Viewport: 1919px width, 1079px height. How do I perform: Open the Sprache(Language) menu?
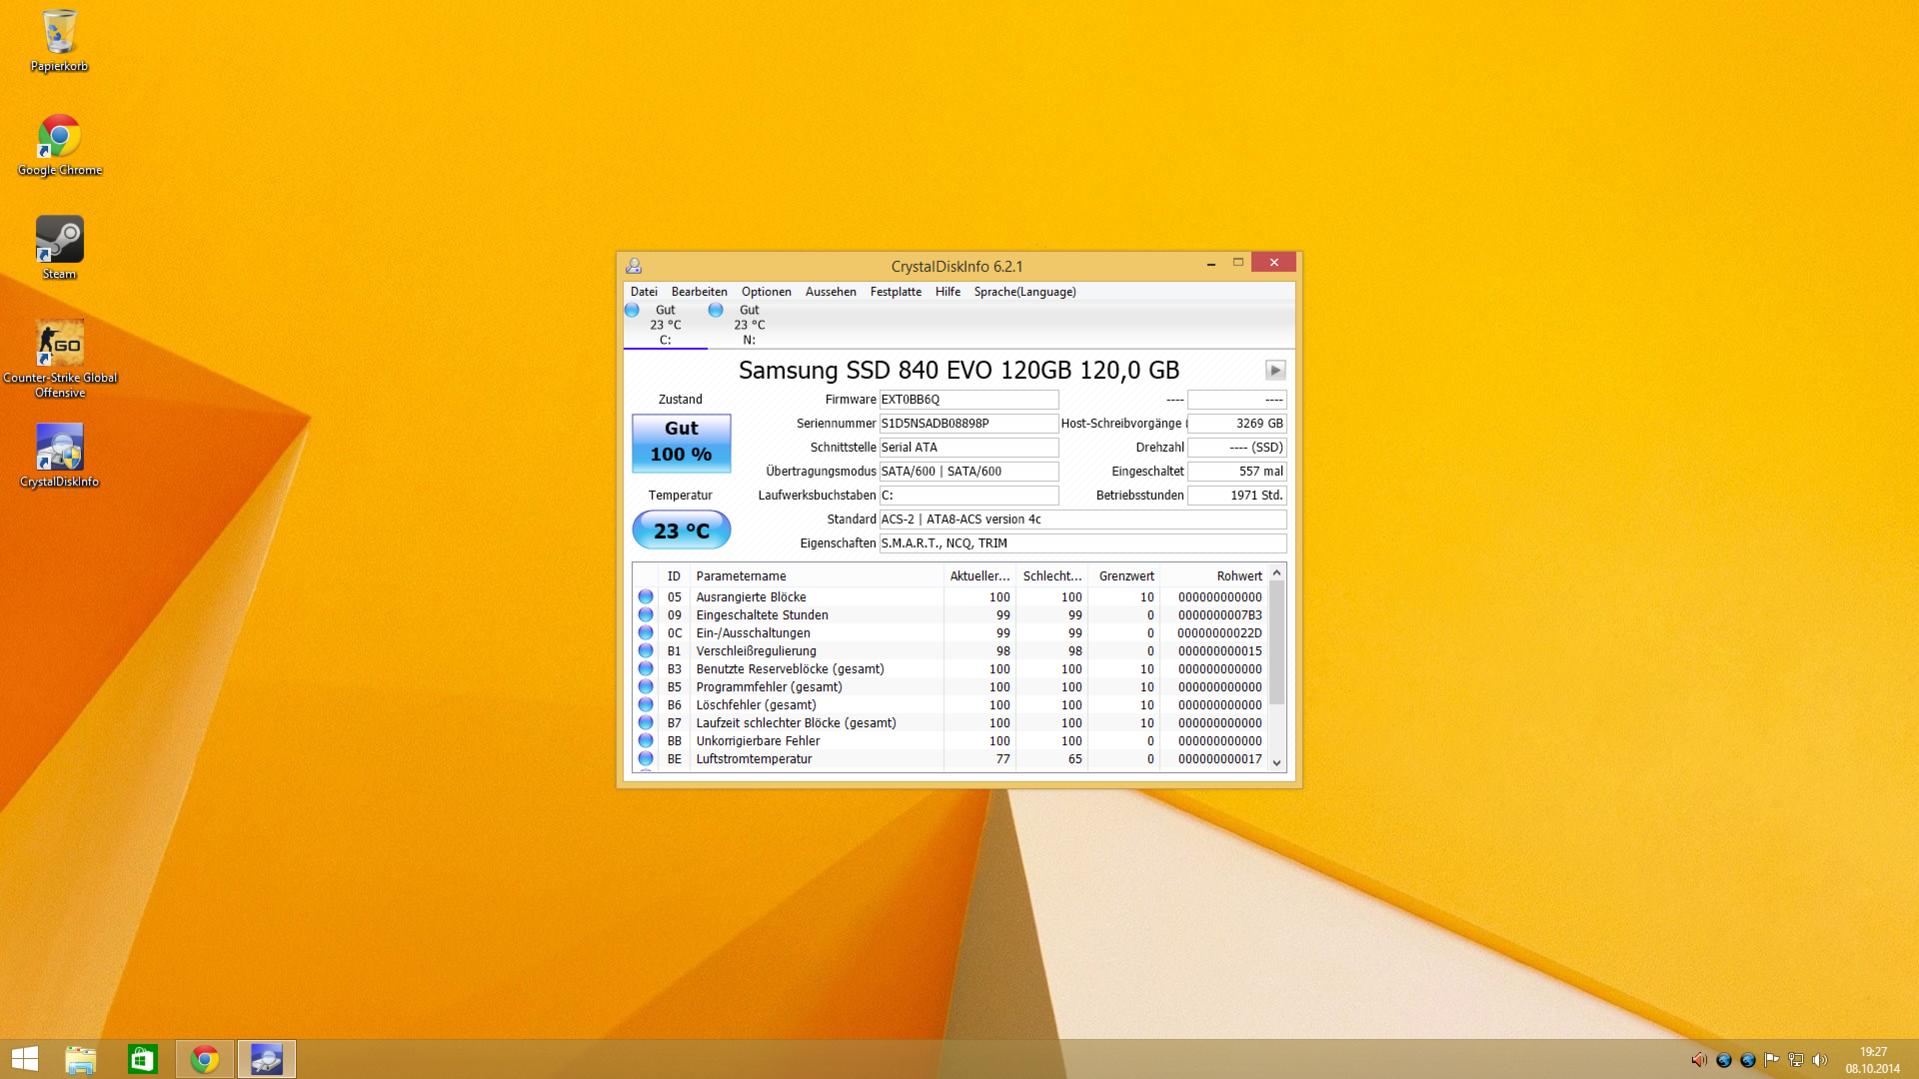(x=1025, y=292)
